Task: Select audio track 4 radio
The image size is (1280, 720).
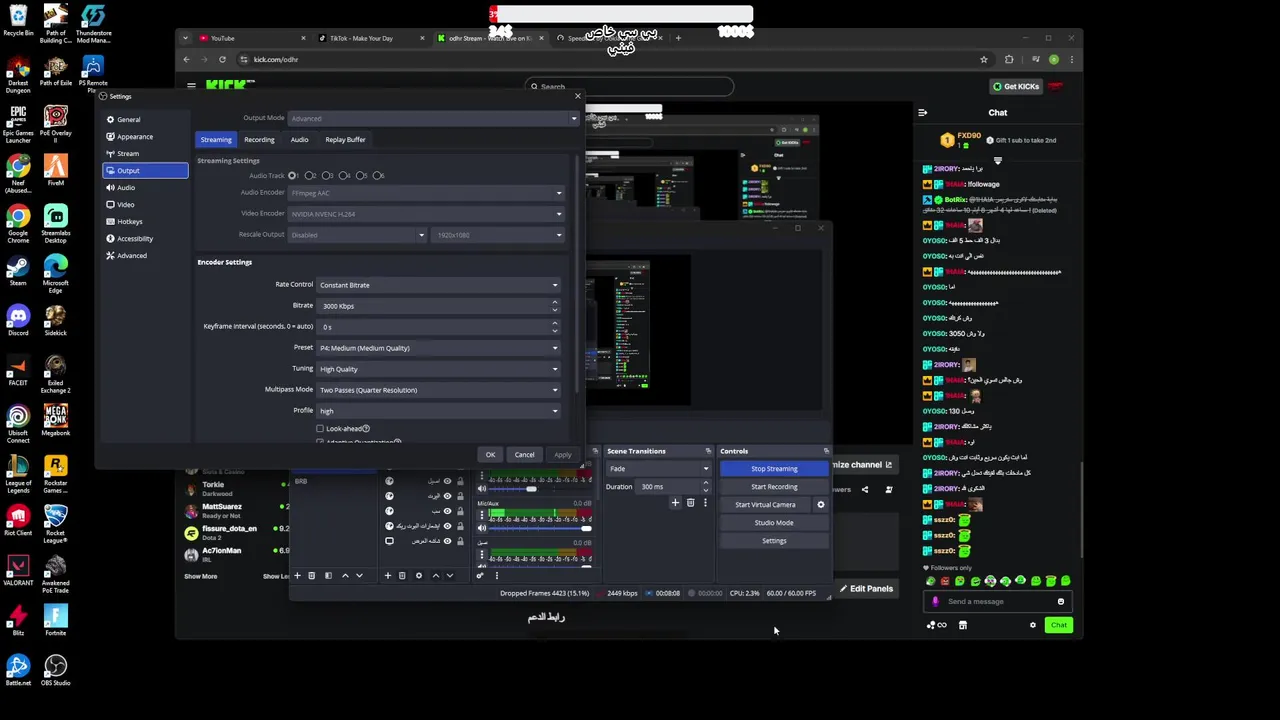Action: click(344, 175)
